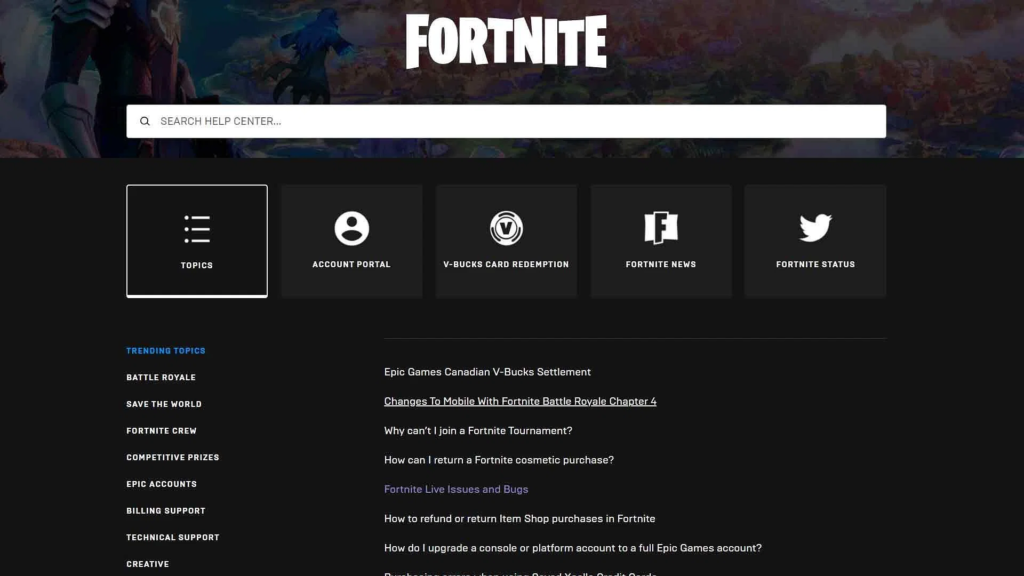Open the V-Bucks Card Redemption label
The height and width of the screenshot is (576, 1024).
click(506, 264)
